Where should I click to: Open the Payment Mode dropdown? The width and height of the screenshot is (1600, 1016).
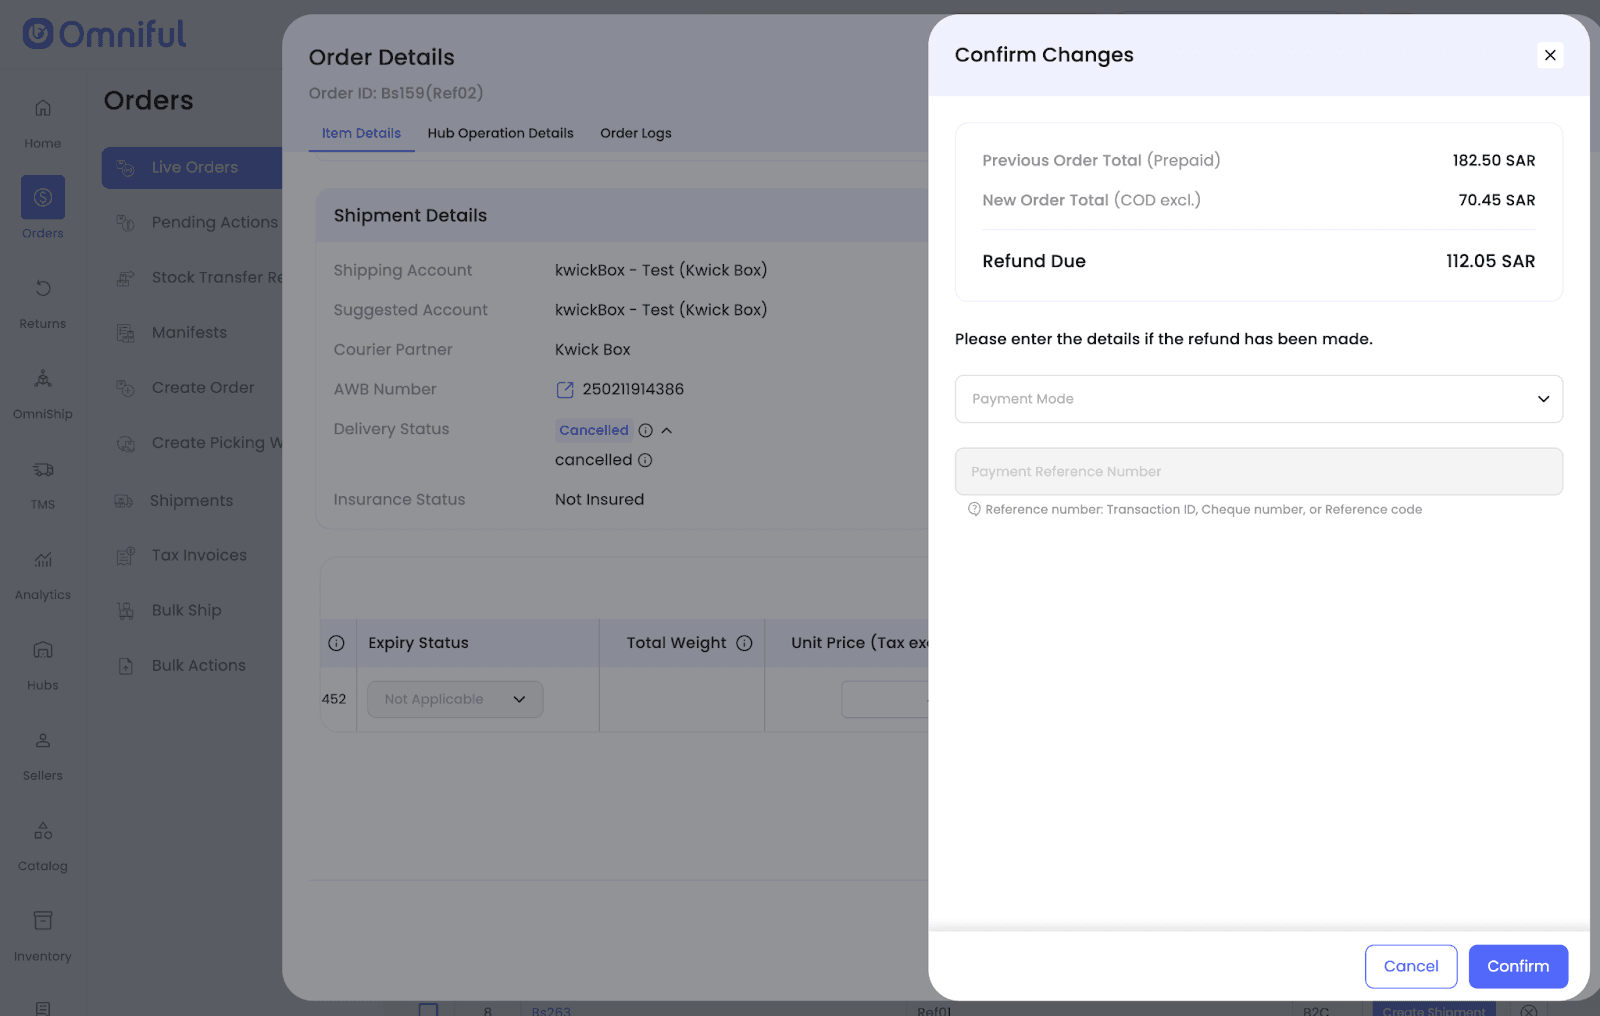click(1258, 399)
